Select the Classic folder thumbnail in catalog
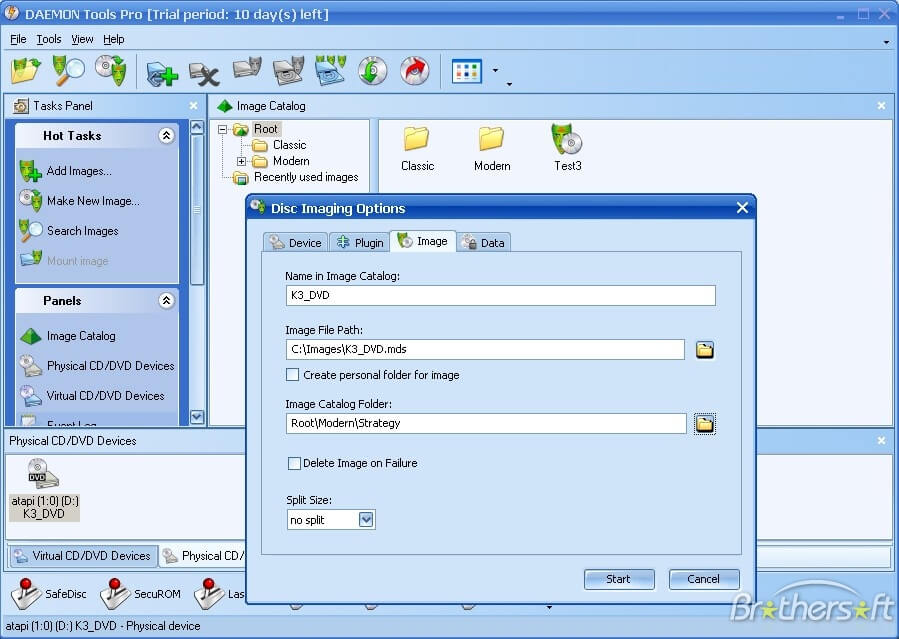This screenshot has height=639, width=899. tap(417, 149)
